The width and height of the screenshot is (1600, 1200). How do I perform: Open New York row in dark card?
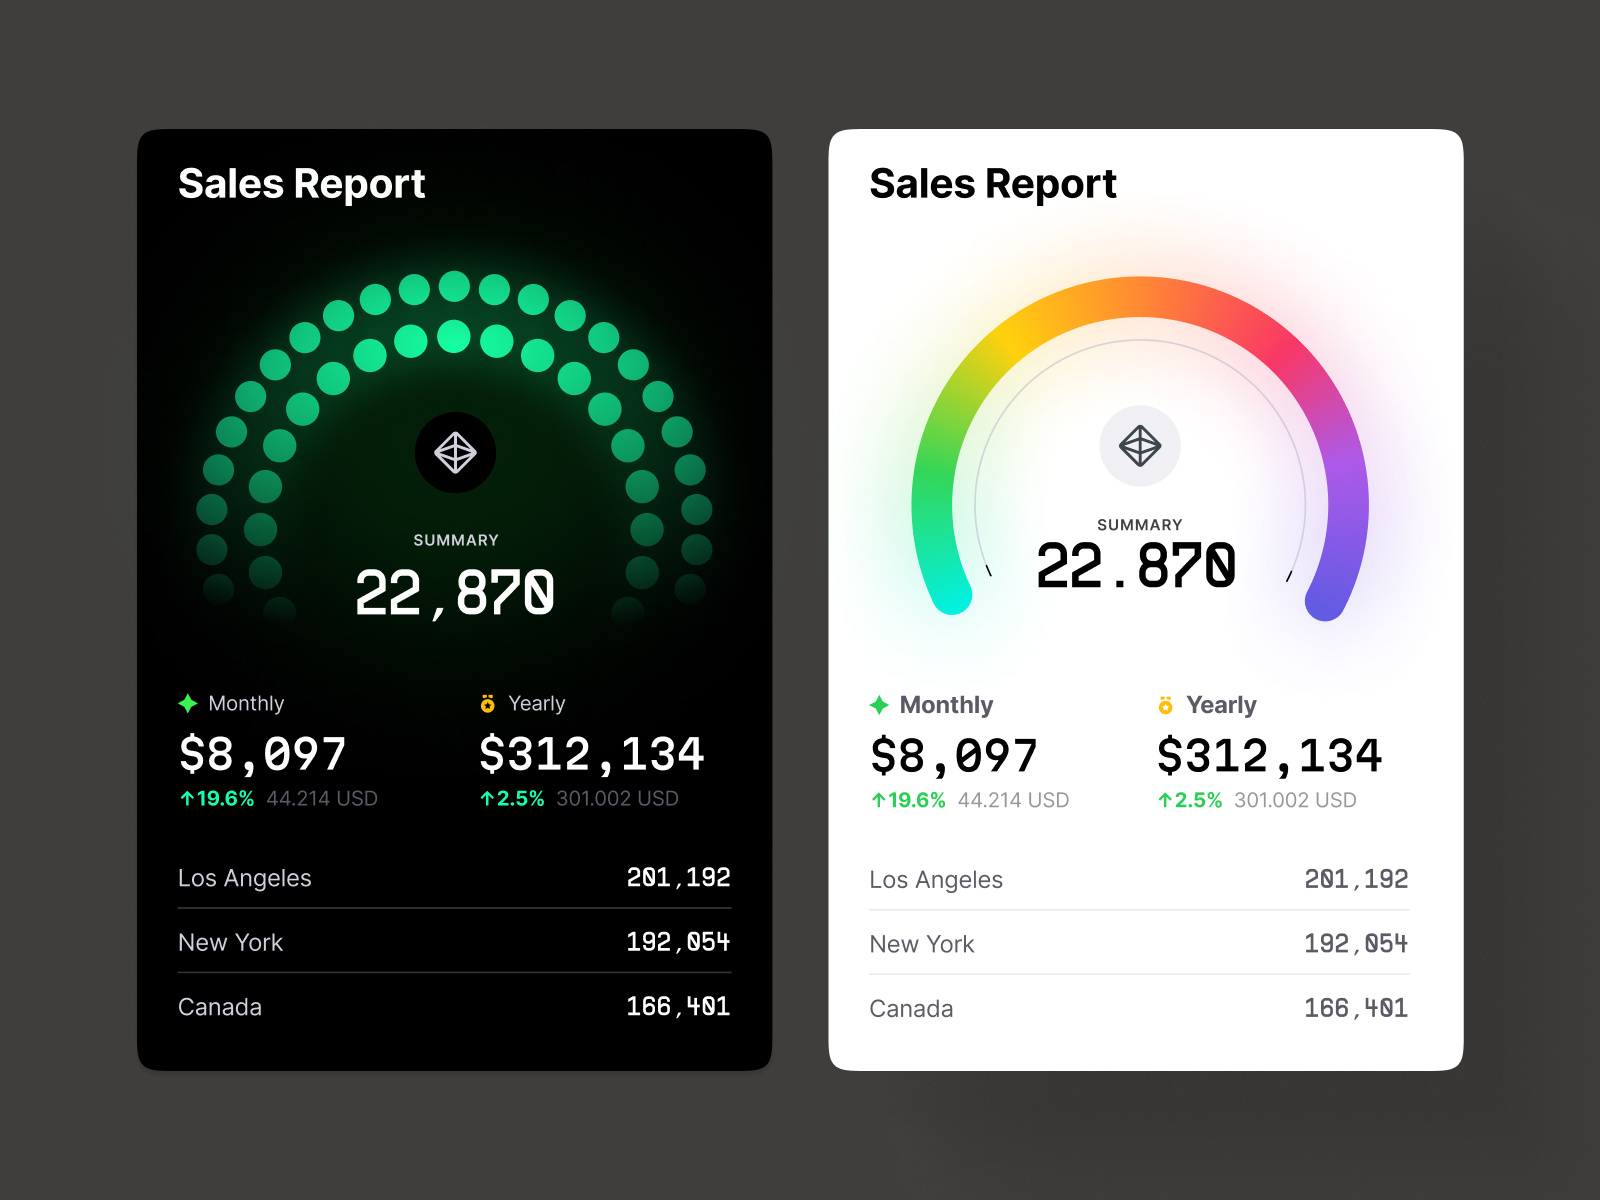[454, 942]
